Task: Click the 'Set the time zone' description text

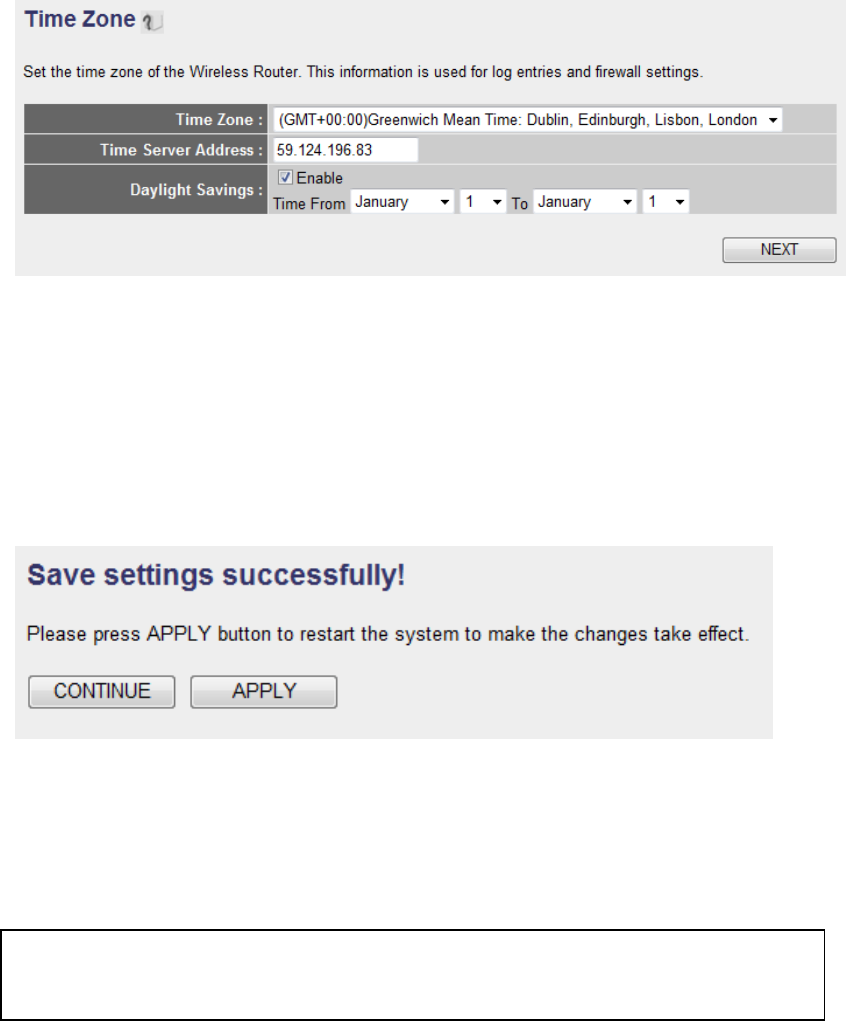Action: point(363,72)
